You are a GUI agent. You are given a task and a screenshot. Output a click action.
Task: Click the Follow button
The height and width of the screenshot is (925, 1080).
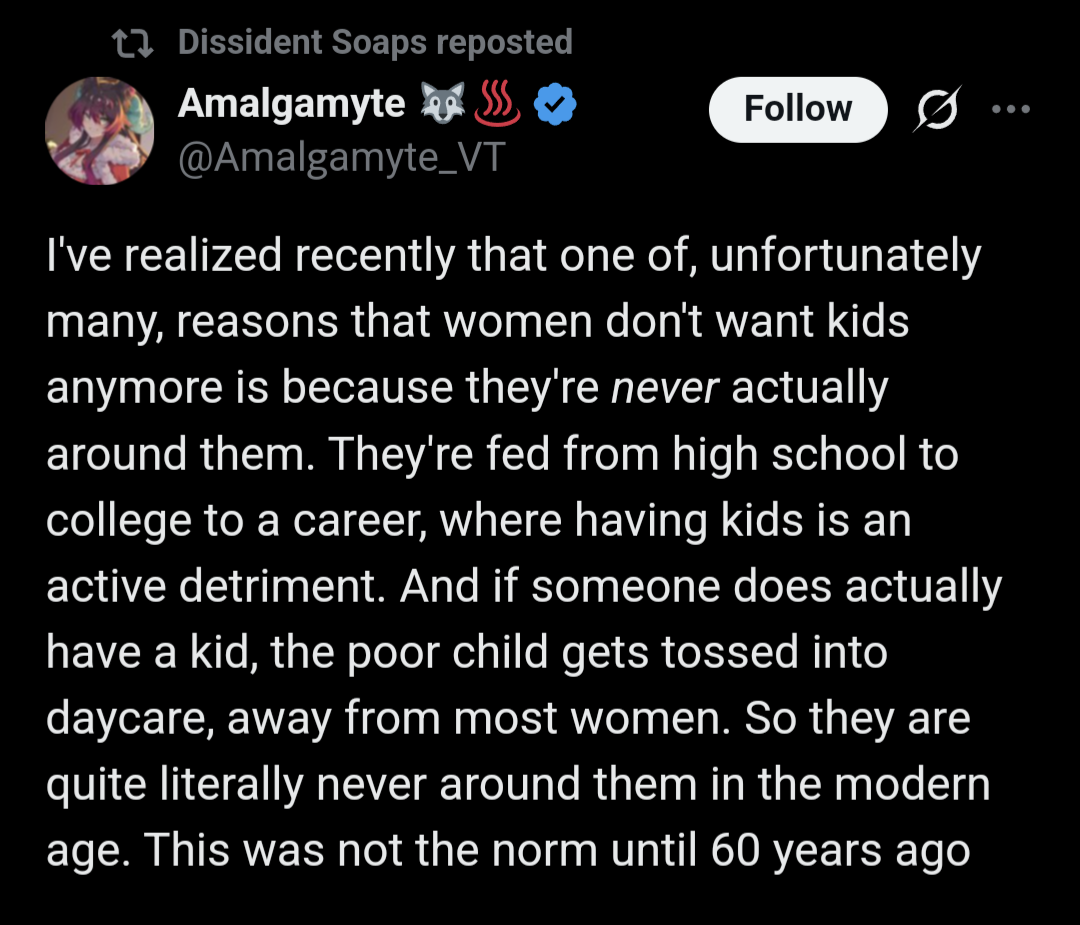click(797, 108)
